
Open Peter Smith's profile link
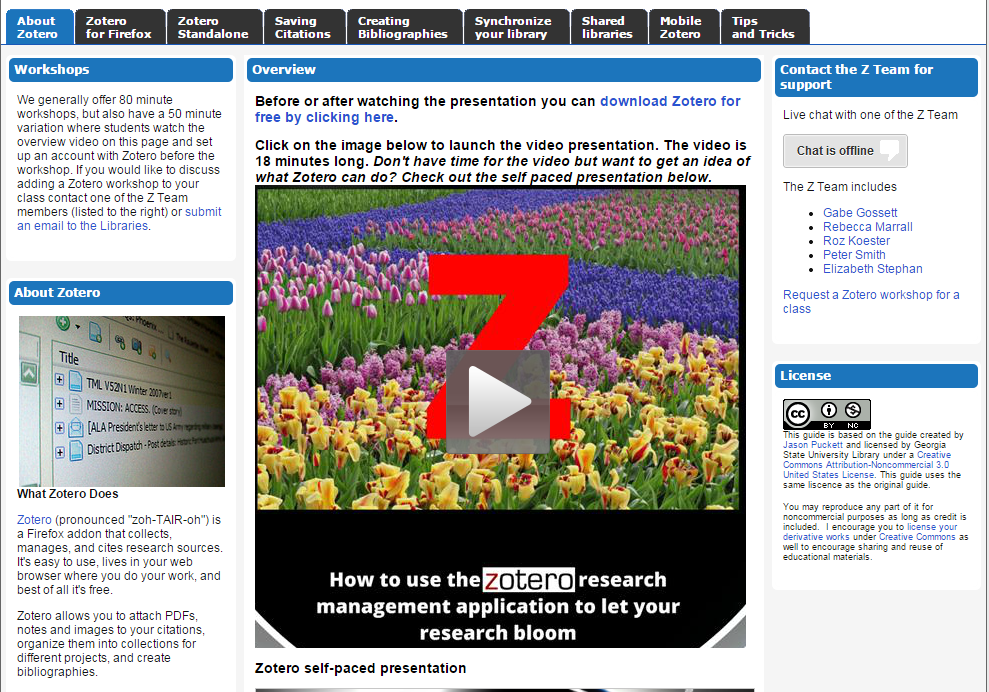pos(854,254)
